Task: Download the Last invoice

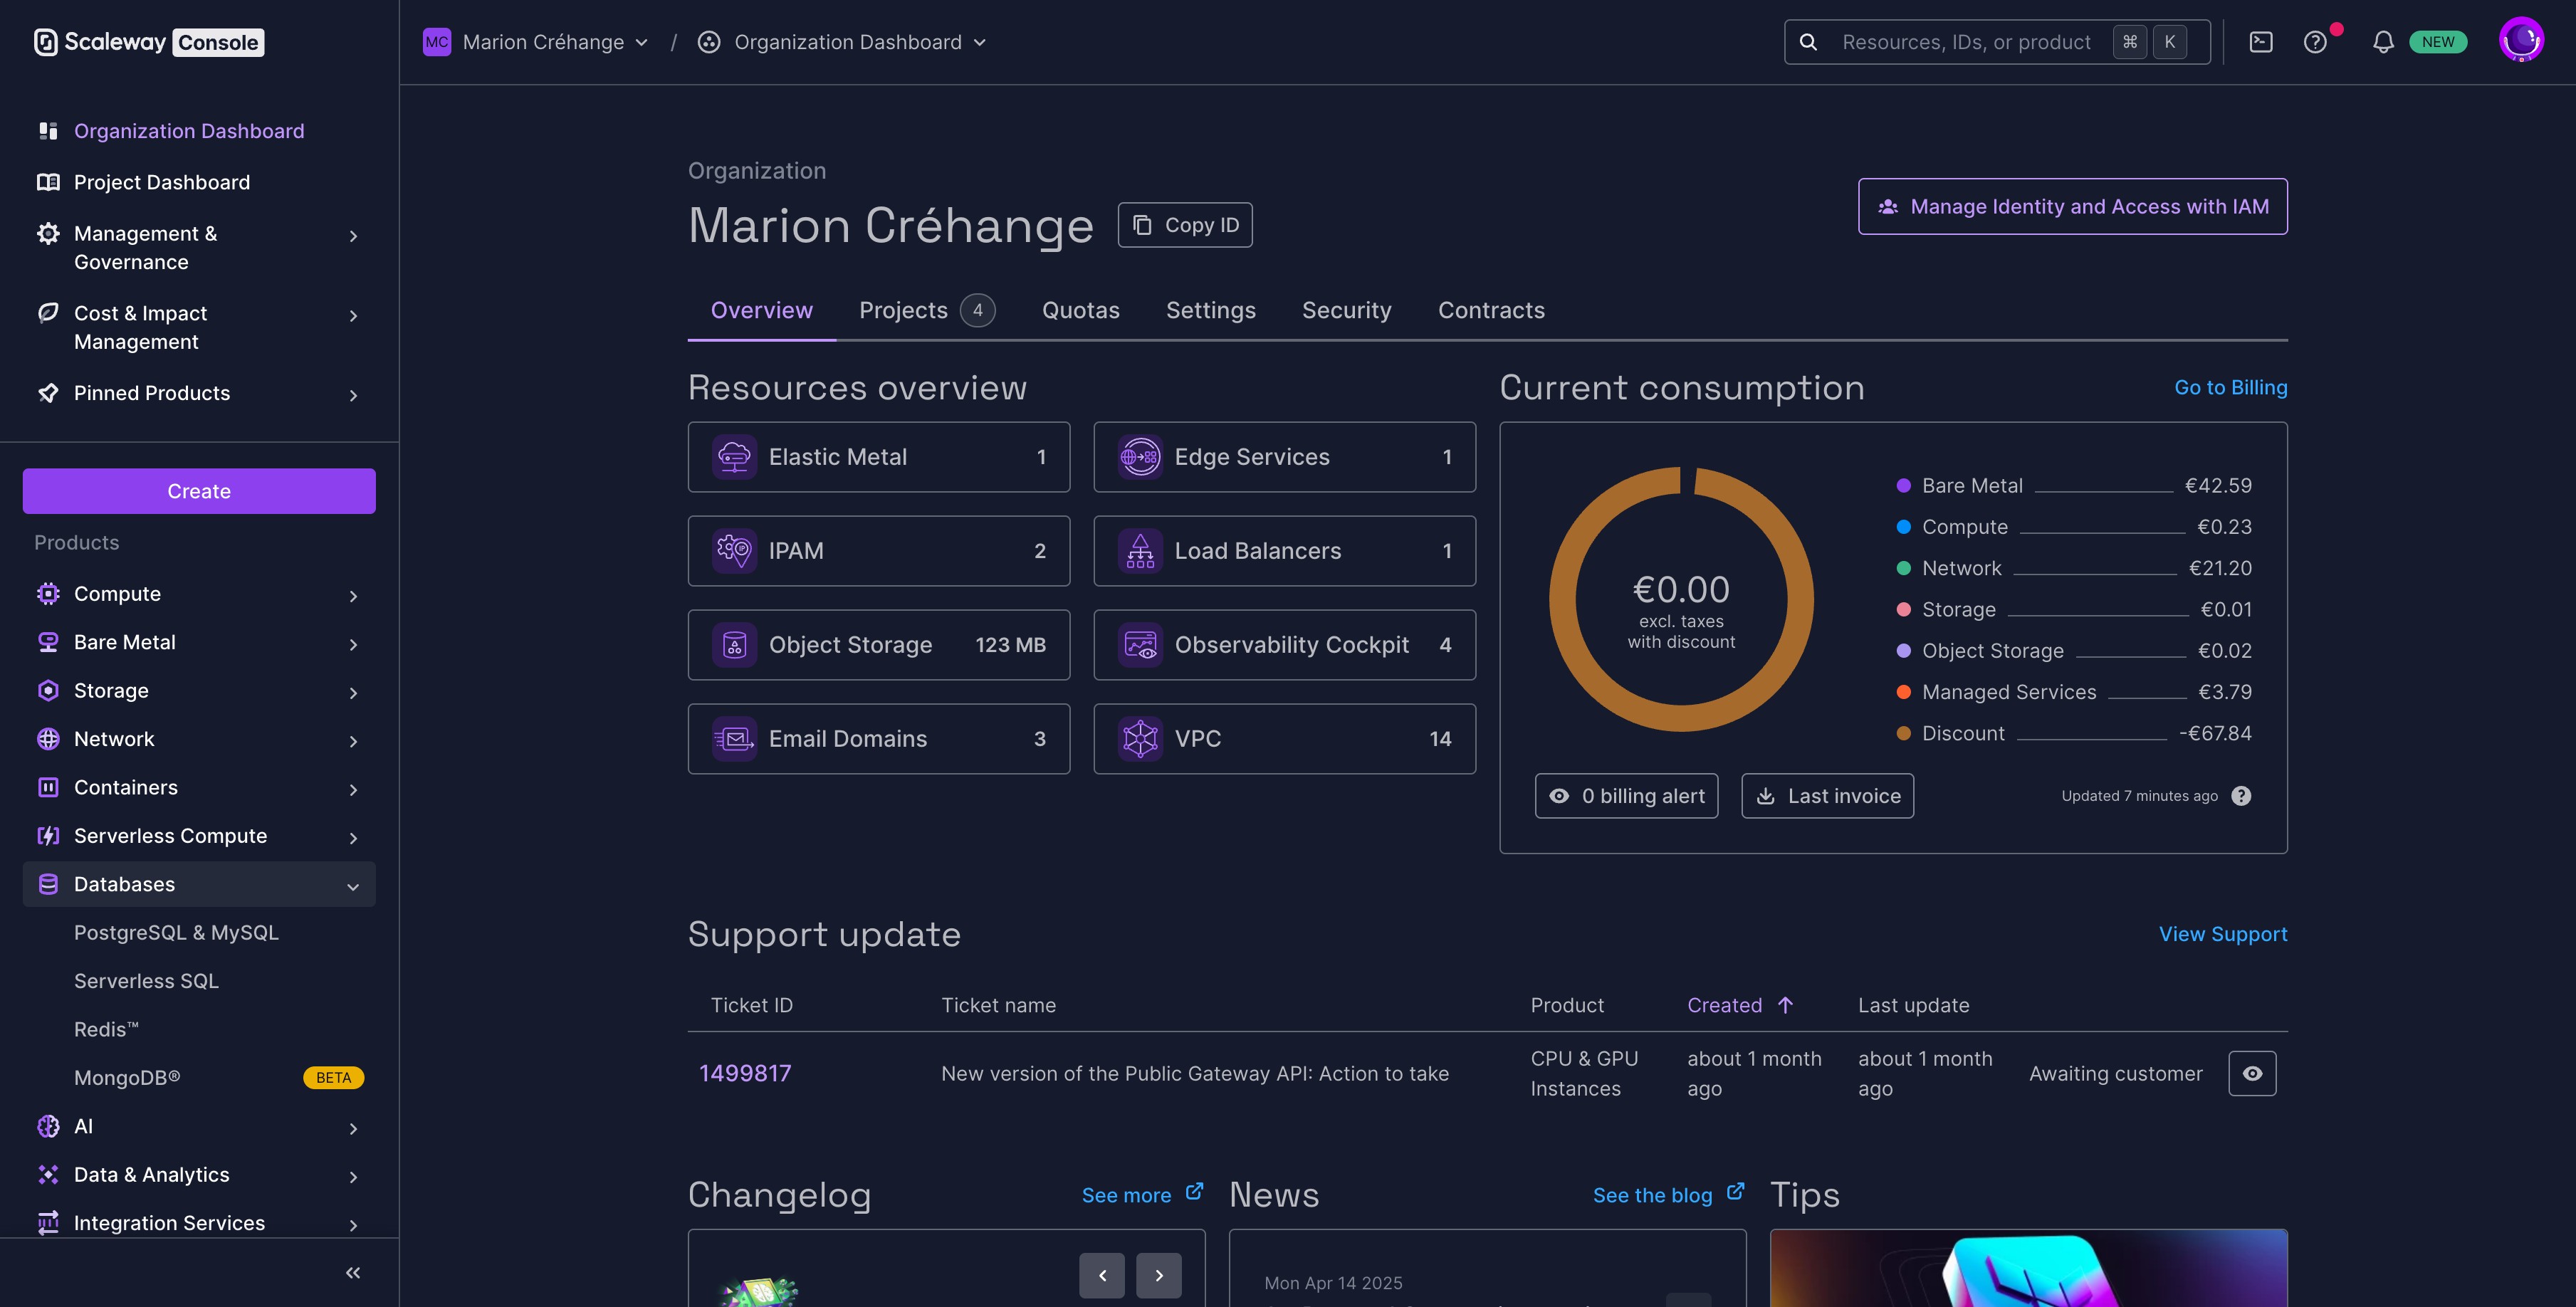Action: click(x=1827, y=796)
